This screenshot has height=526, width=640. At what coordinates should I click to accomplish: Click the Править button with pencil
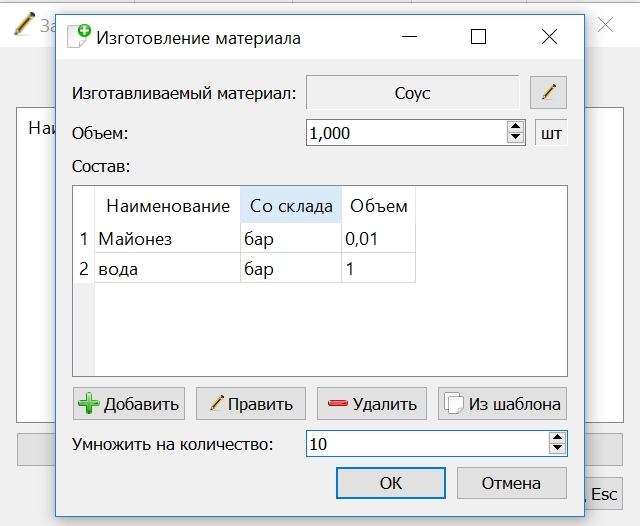click(251, 404)
